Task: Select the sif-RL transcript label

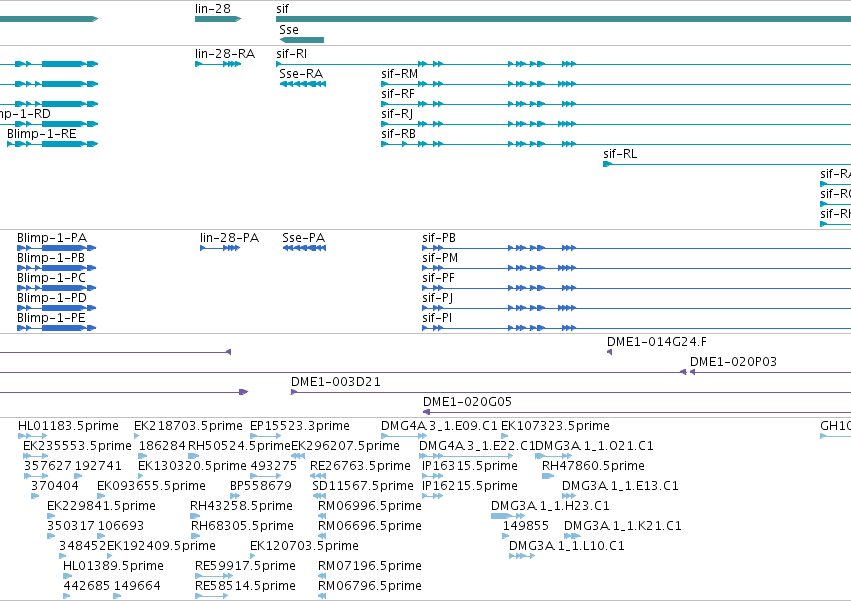Action: pos(620,154)
